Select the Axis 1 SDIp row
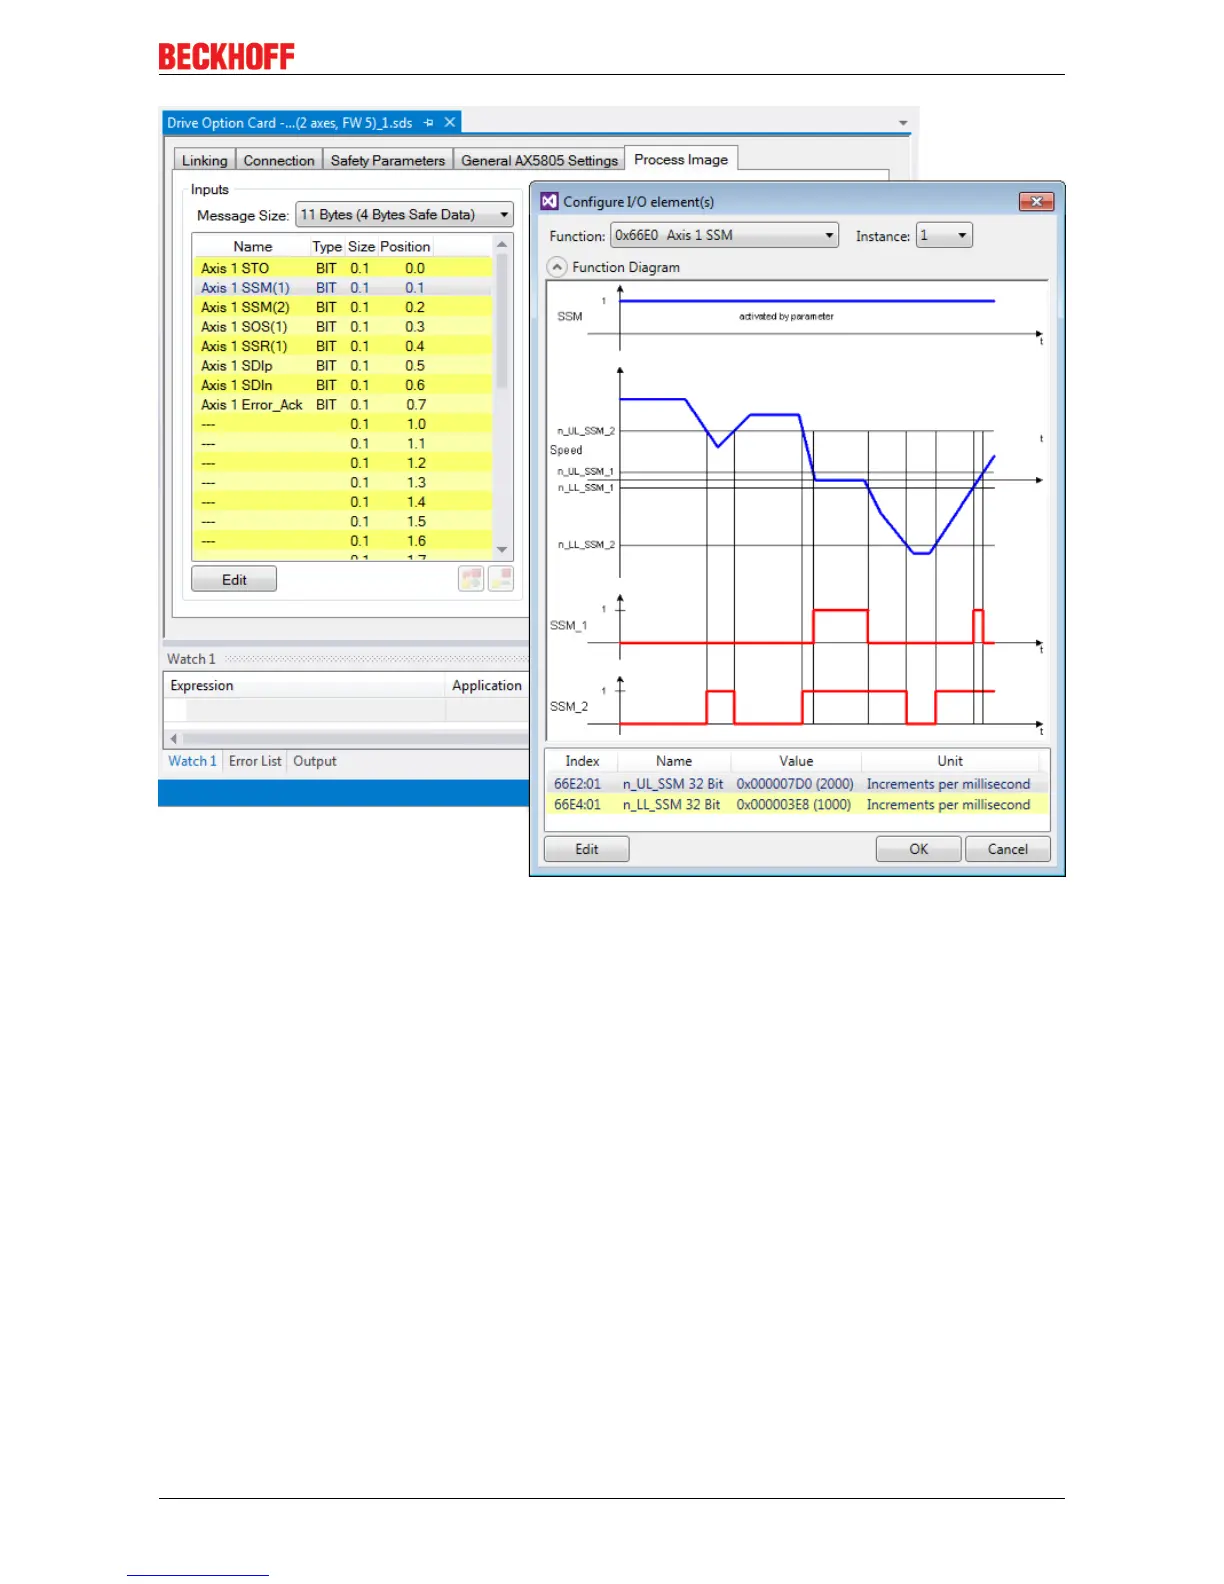Image resolution: width=1224 pixels, height=1584 pixels. coord(342,366)
